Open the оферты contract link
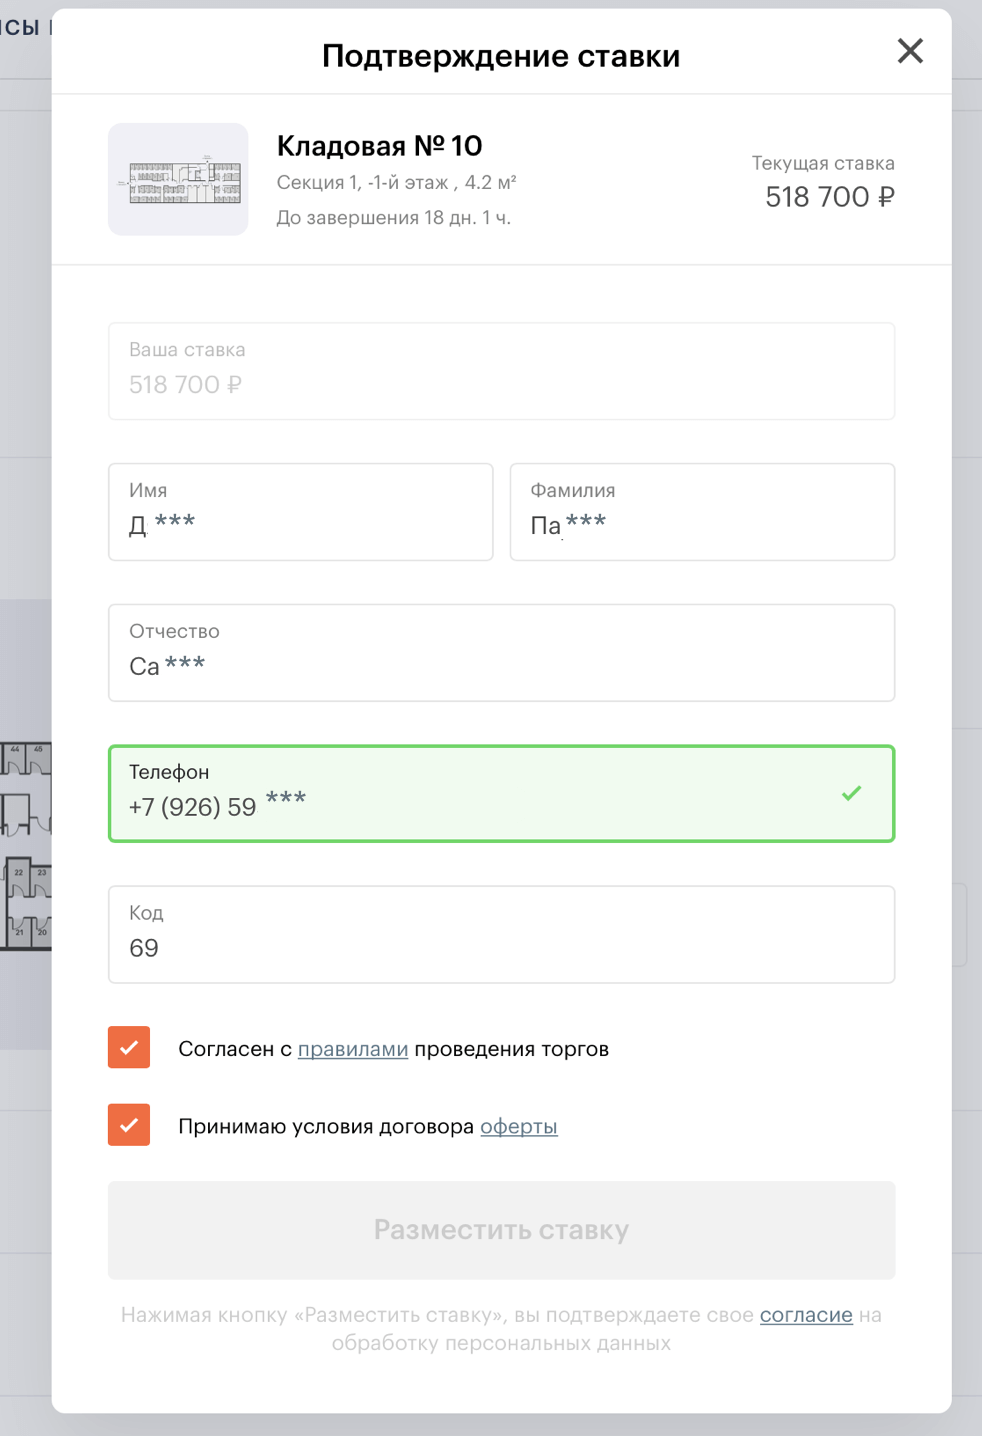 point(518,1127)
